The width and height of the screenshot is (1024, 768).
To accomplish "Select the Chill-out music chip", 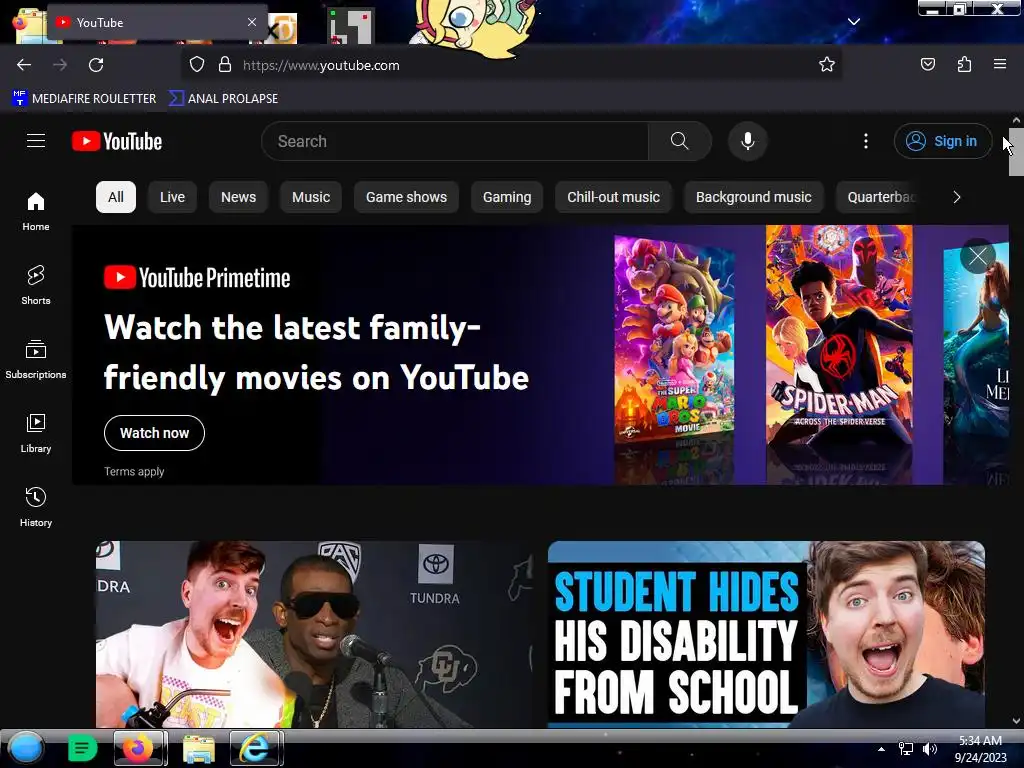I will point(613,197).
